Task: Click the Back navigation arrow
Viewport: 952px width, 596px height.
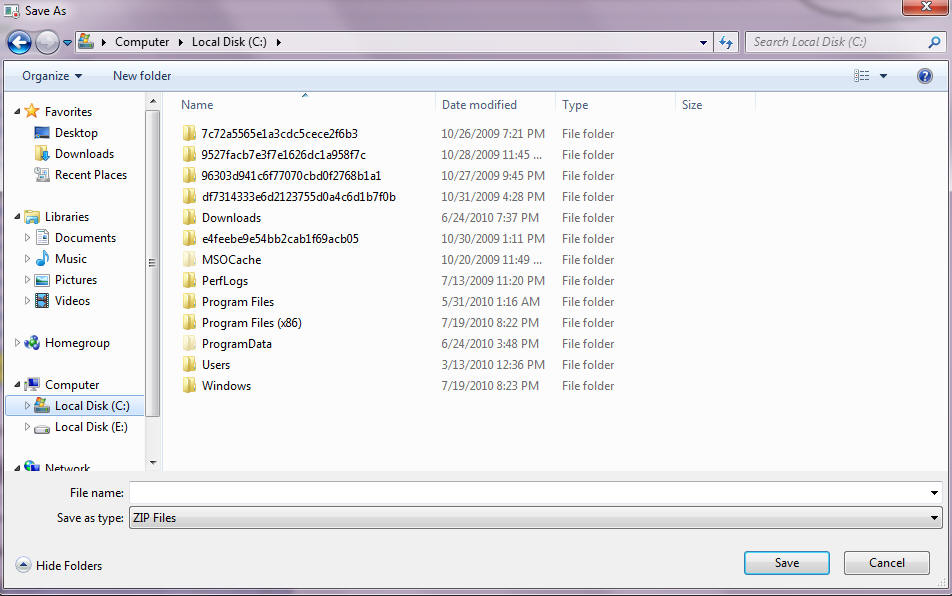Action: (x=19, y=42)
